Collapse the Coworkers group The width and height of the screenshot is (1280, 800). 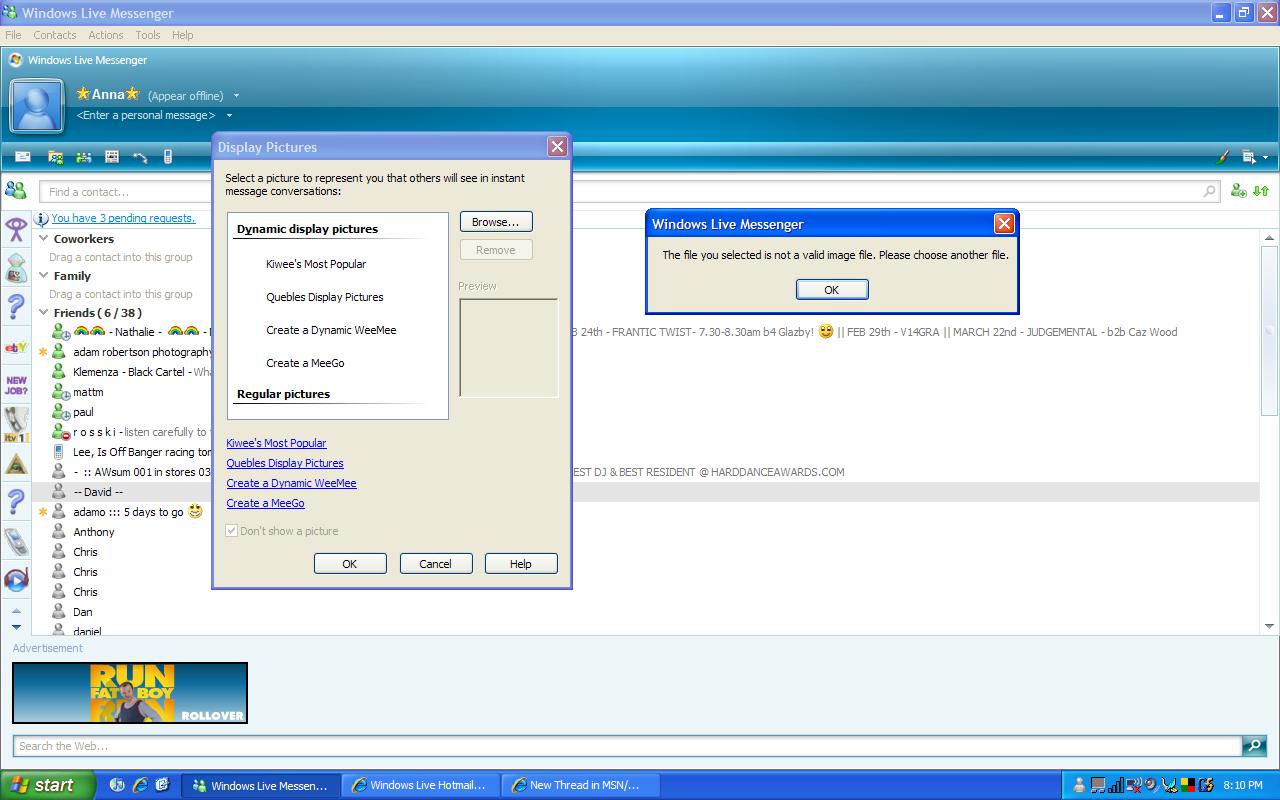44,239
